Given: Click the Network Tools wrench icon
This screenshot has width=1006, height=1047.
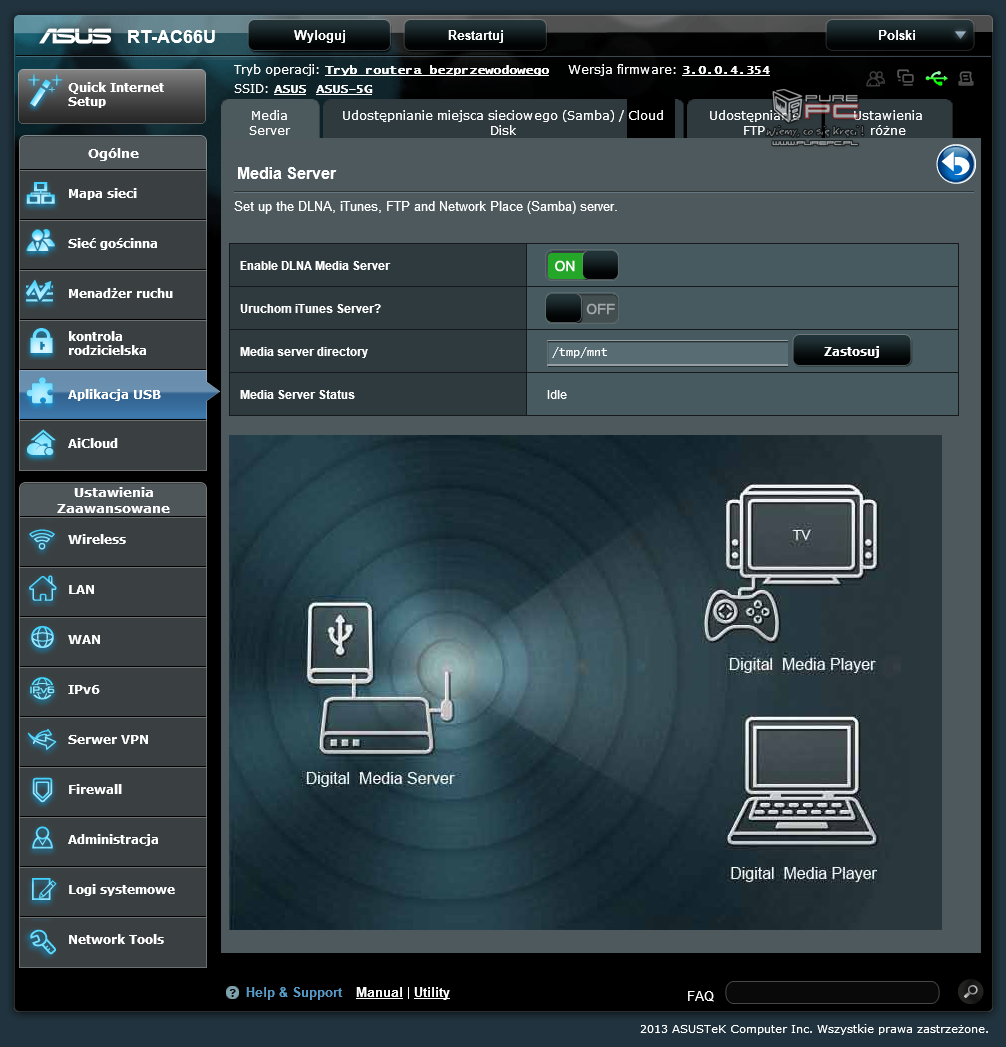Looking at the screenshot, I should pyautogui.click(x=43, y=941).
